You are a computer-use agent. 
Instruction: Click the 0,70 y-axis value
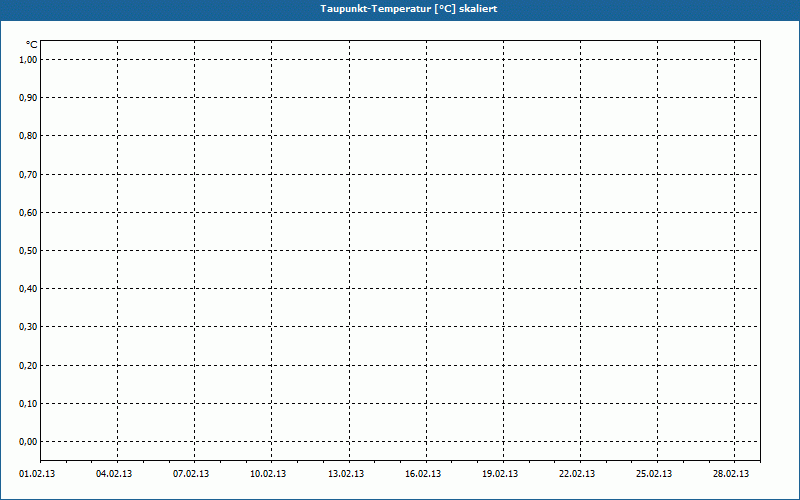coord(28,174)
